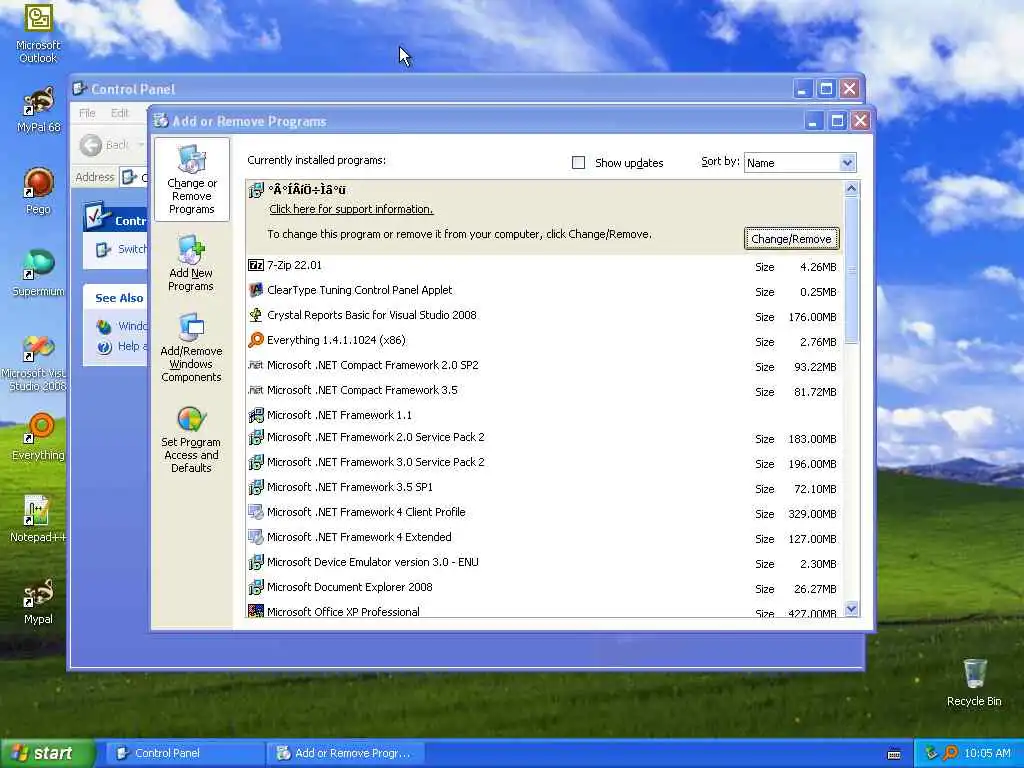Click Back arrow in Control Panel window

click(x=91, y=145)
